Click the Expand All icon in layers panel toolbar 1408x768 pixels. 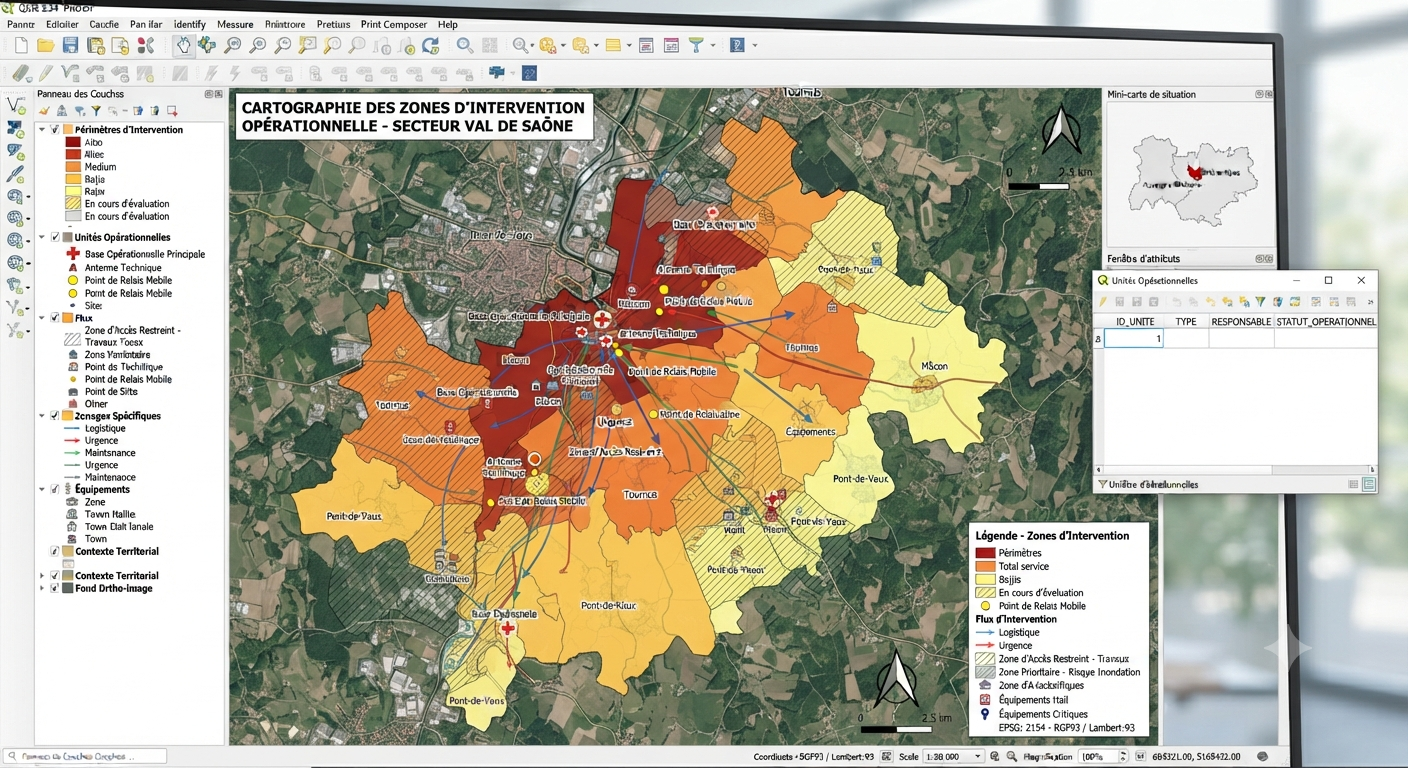(x=139, y=111)
